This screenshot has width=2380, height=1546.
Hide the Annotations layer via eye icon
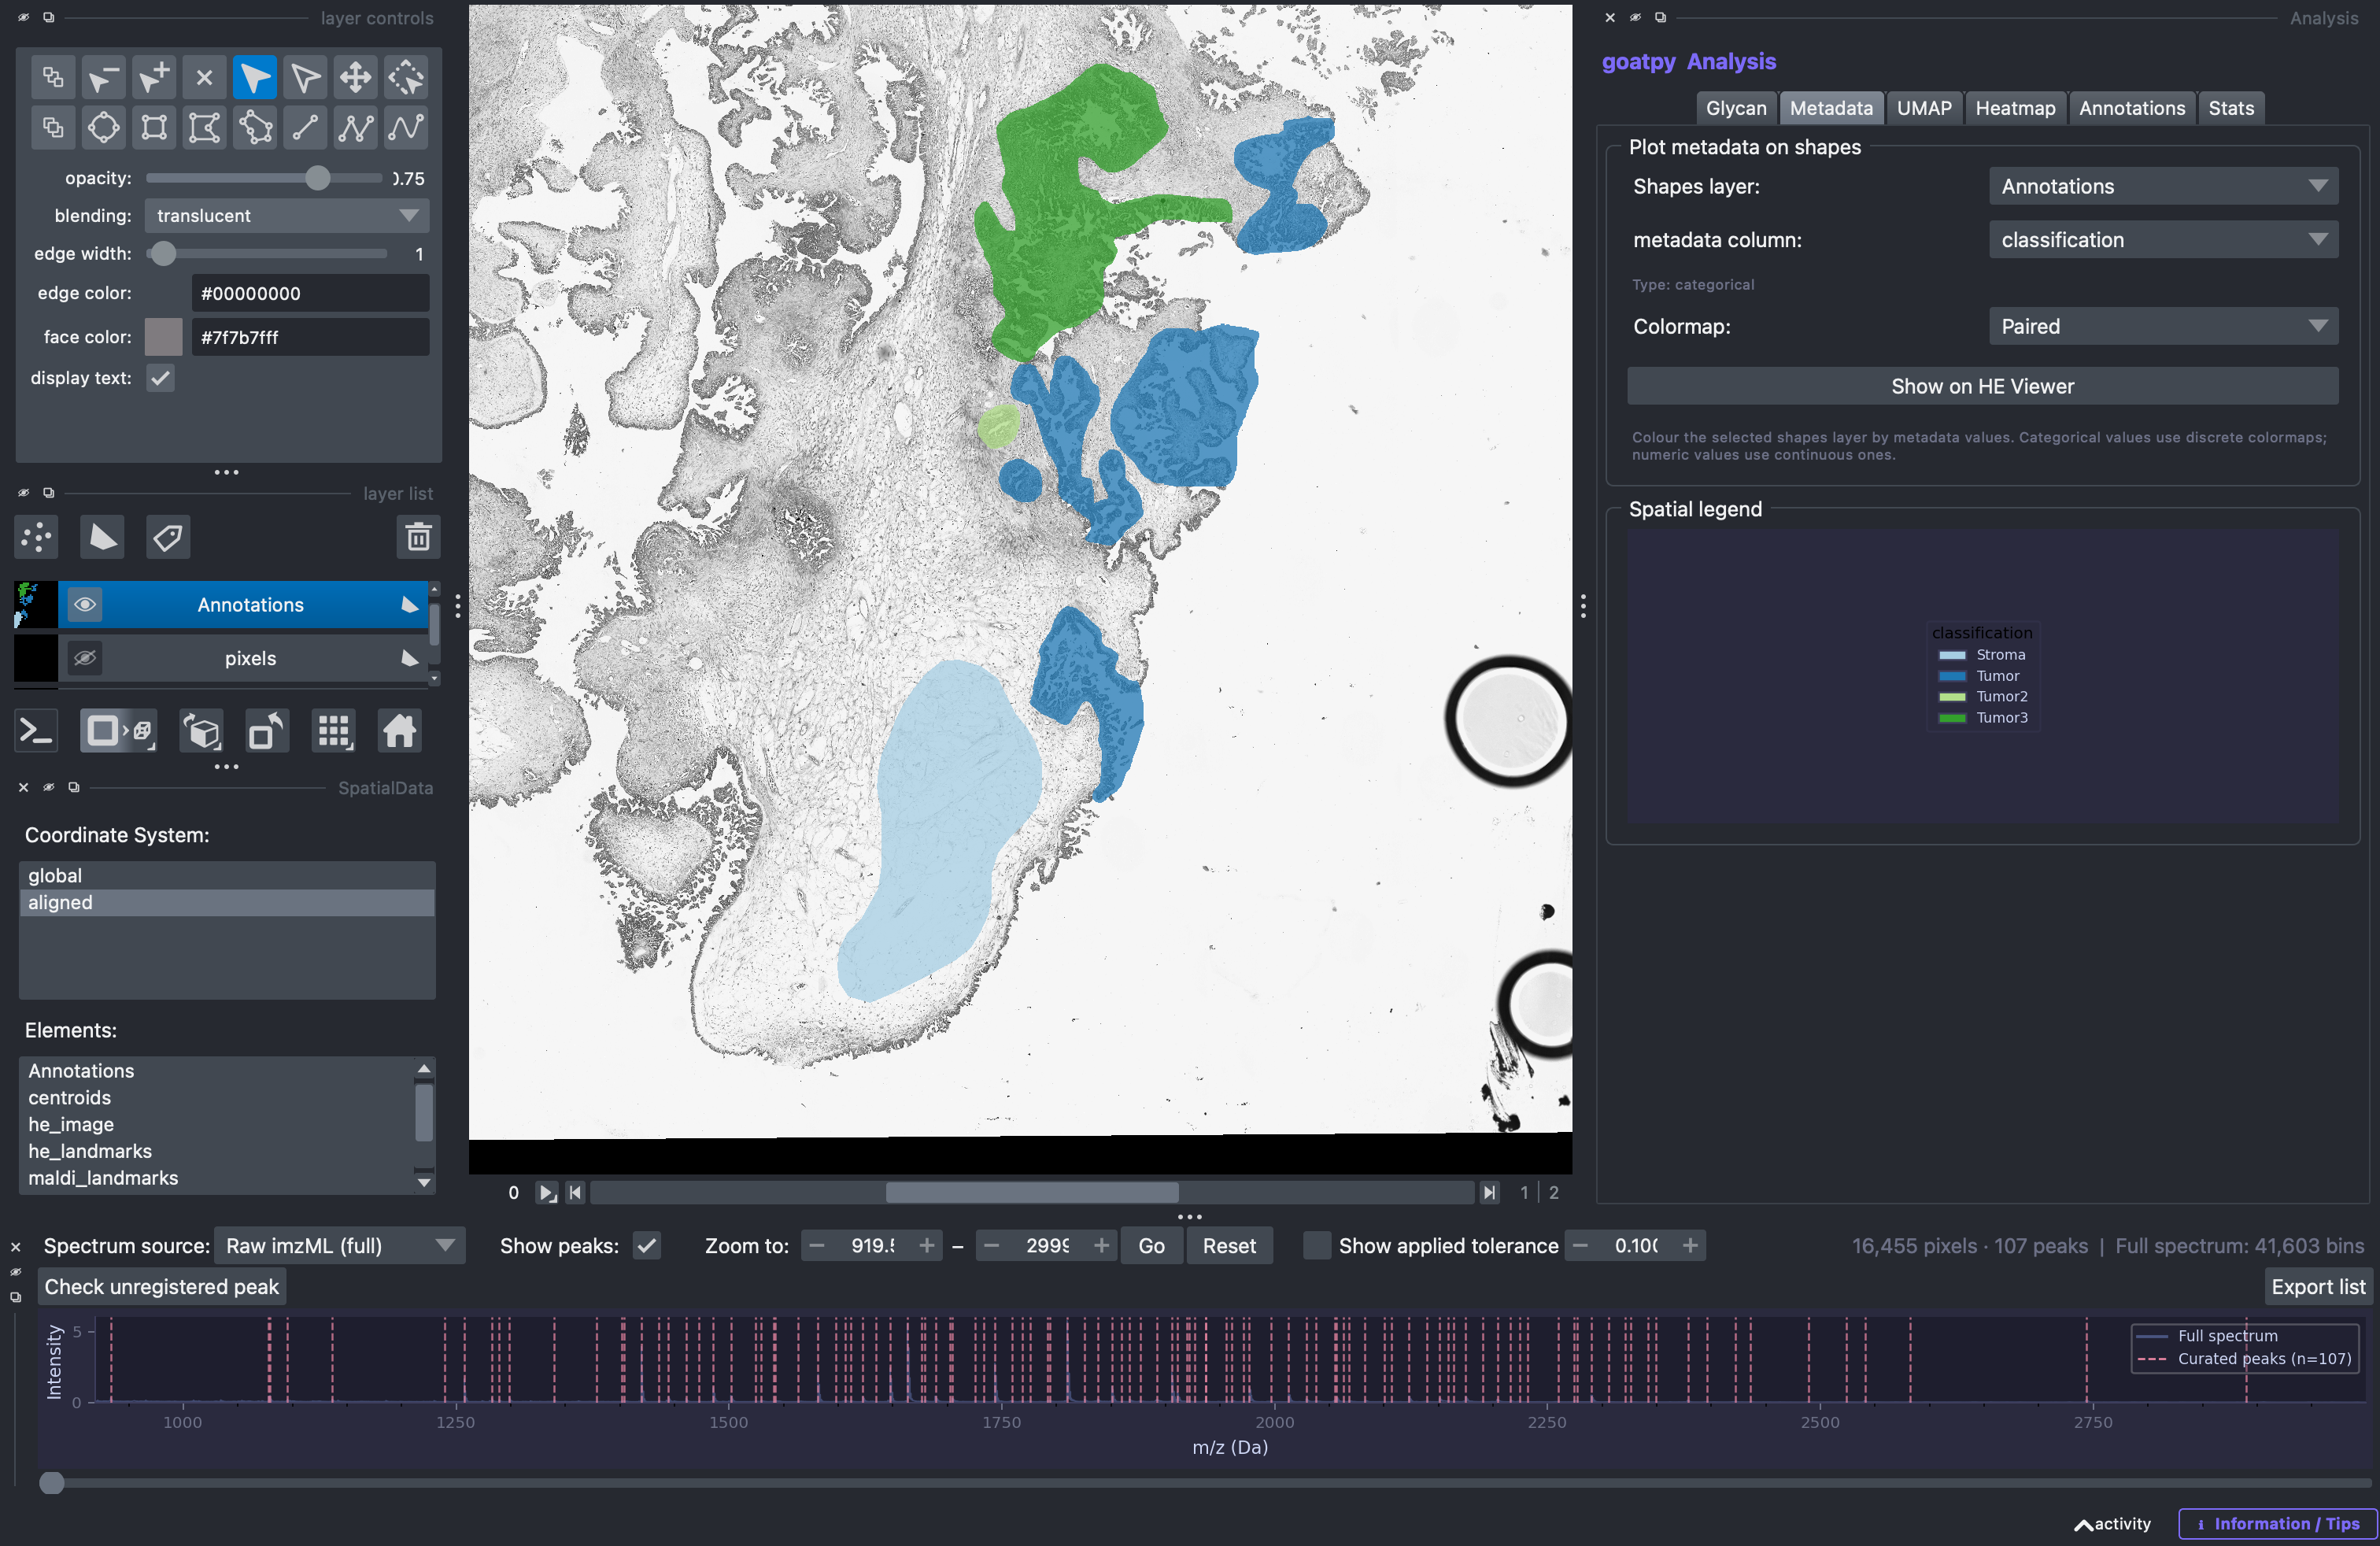tap(85, 605)
